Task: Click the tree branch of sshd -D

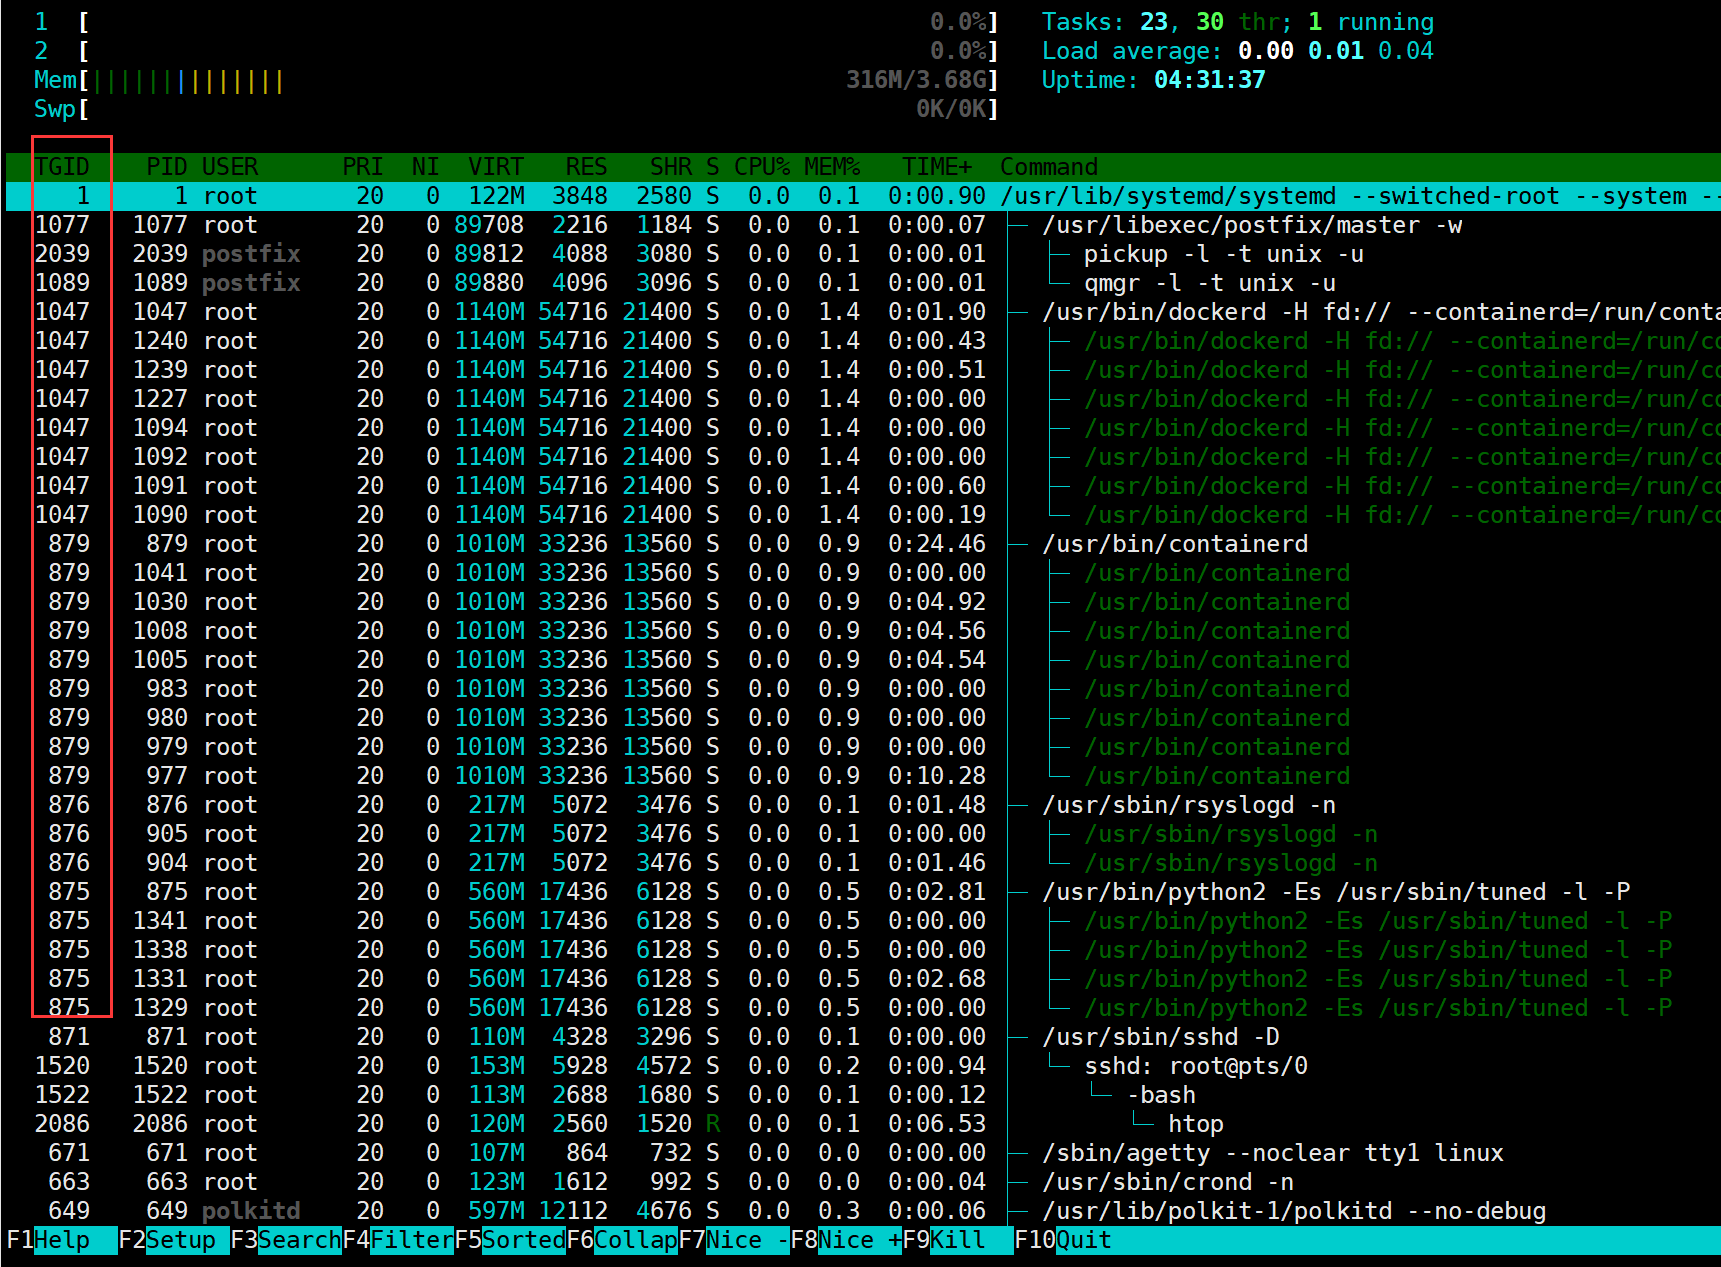Action: coord(1019,1037)
